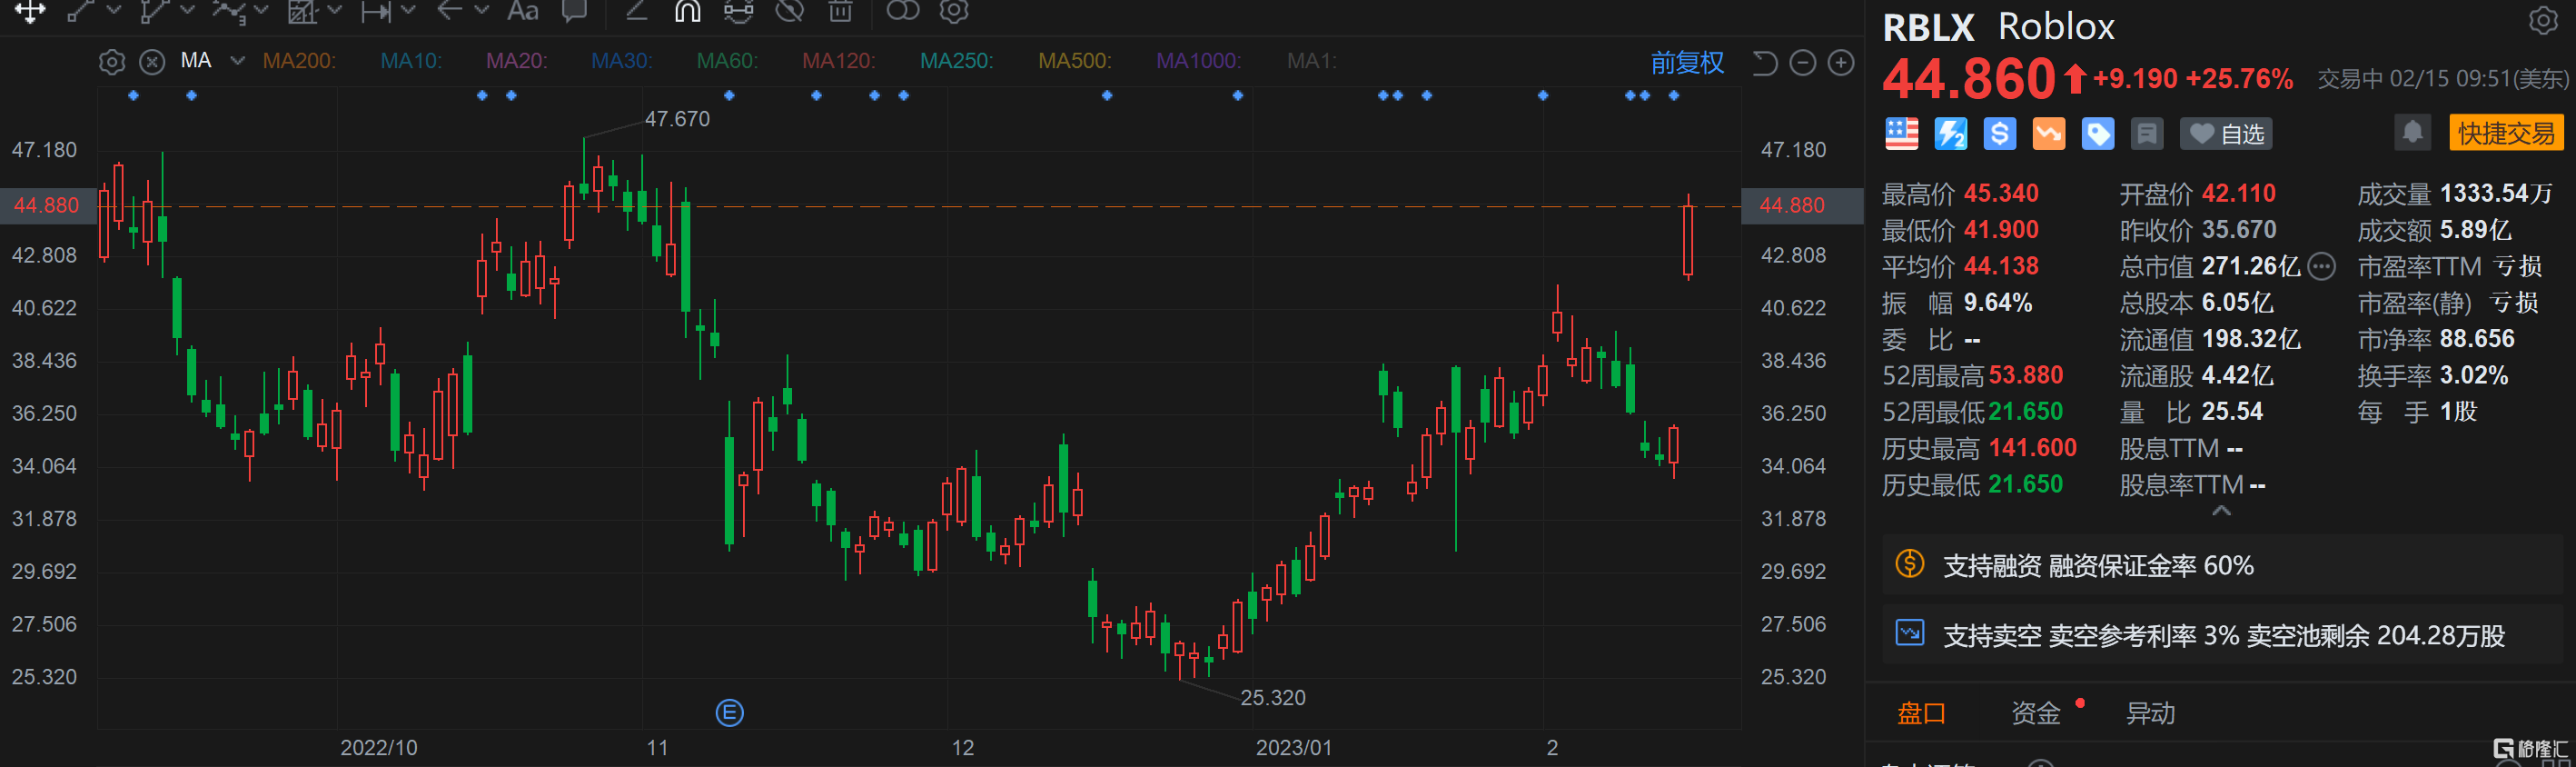Open drawing toolbar settings gear
Screen dimensions: 2576x767
(x=955, y=11)
